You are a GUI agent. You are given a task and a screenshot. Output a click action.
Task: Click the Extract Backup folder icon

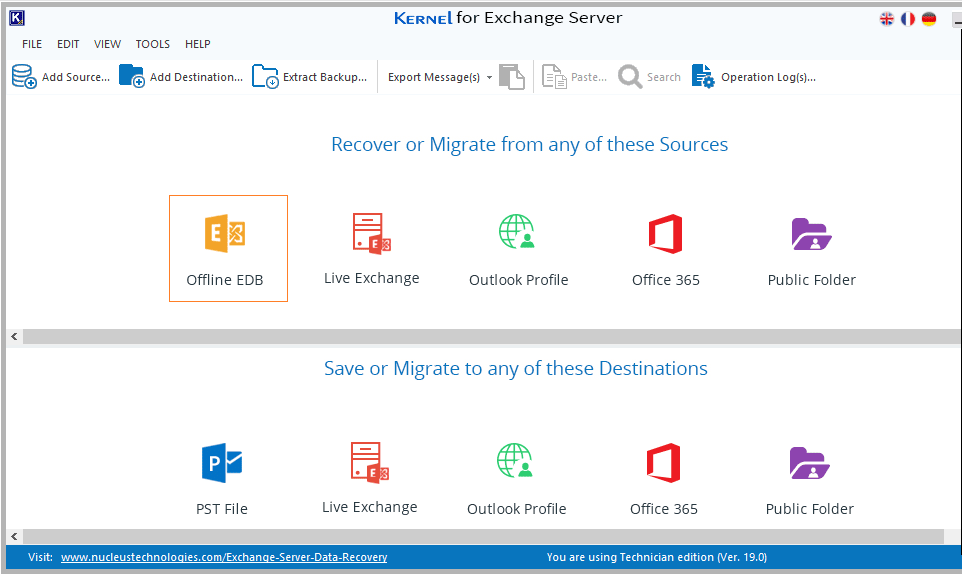pyautogui.click(x=265, y=77)
